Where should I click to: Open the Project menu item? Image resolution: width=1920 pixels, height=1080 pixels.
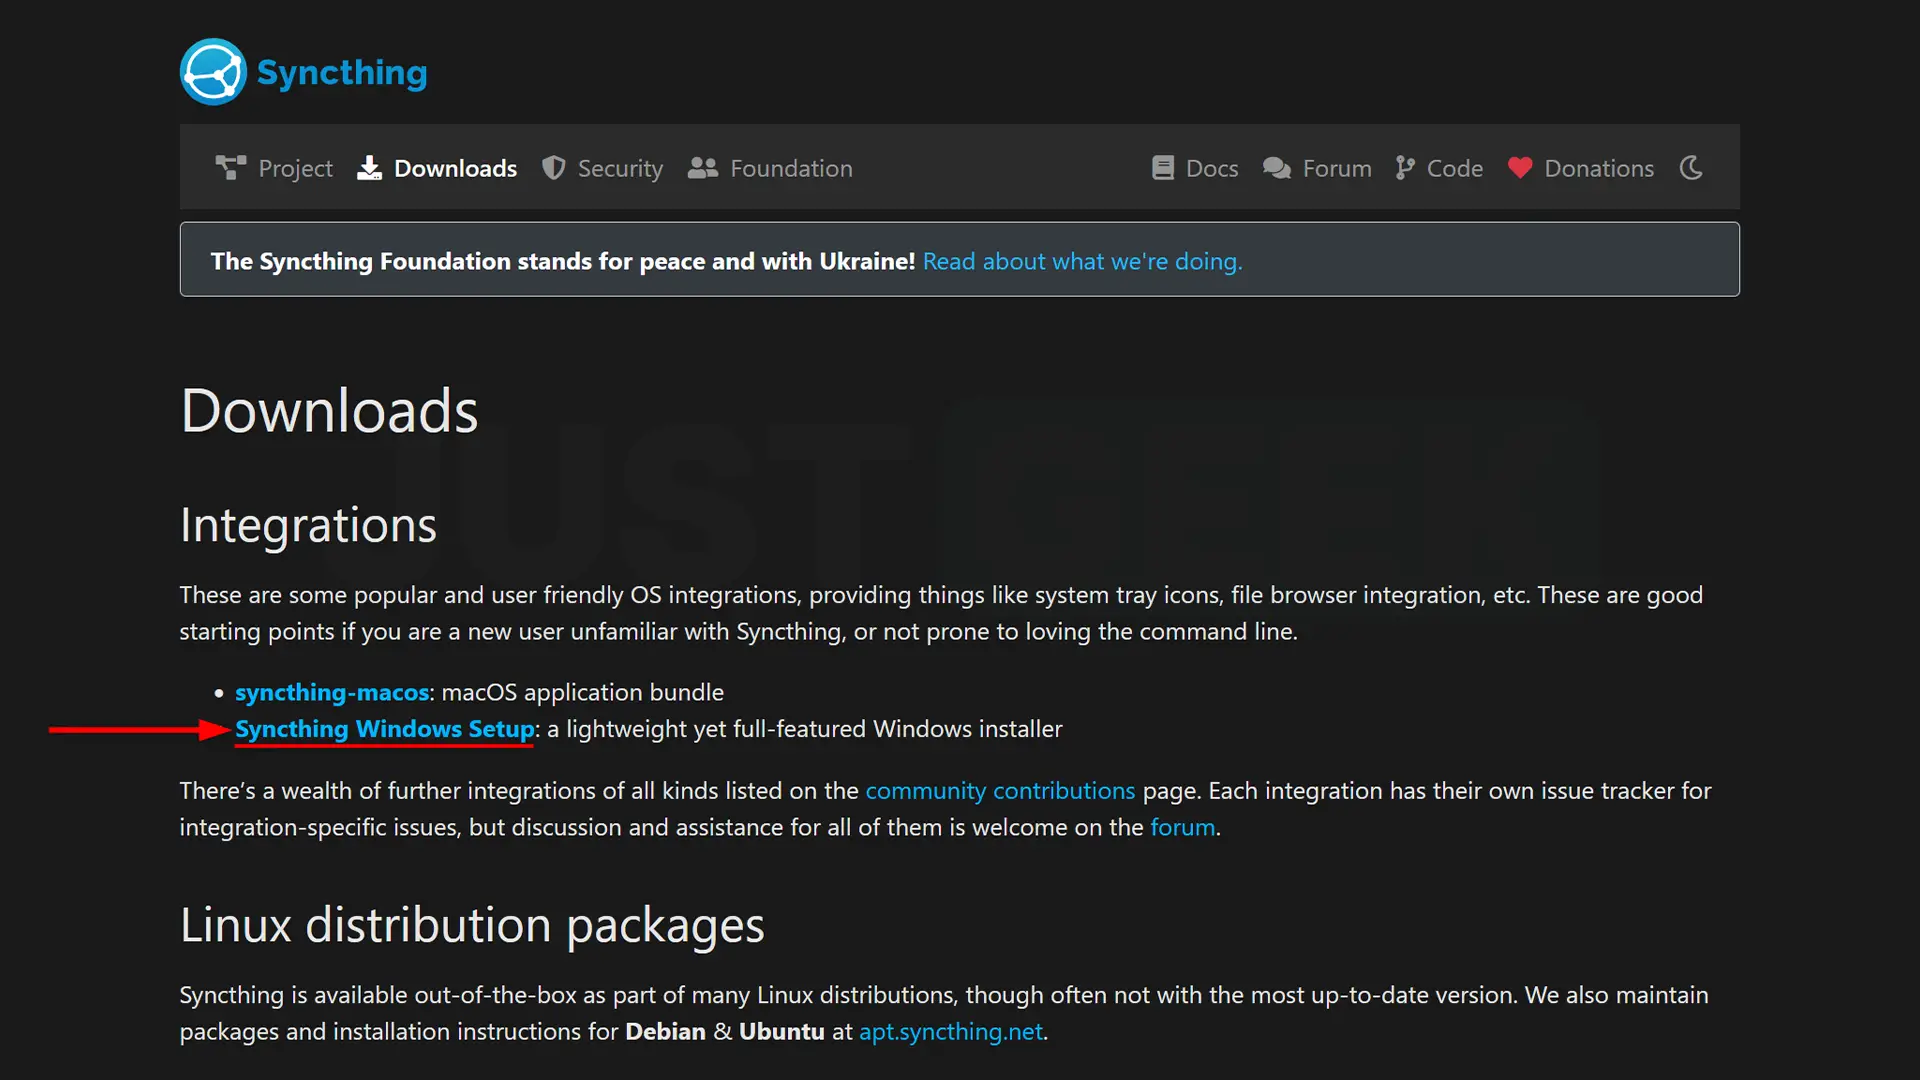click(x=295, y=168)
